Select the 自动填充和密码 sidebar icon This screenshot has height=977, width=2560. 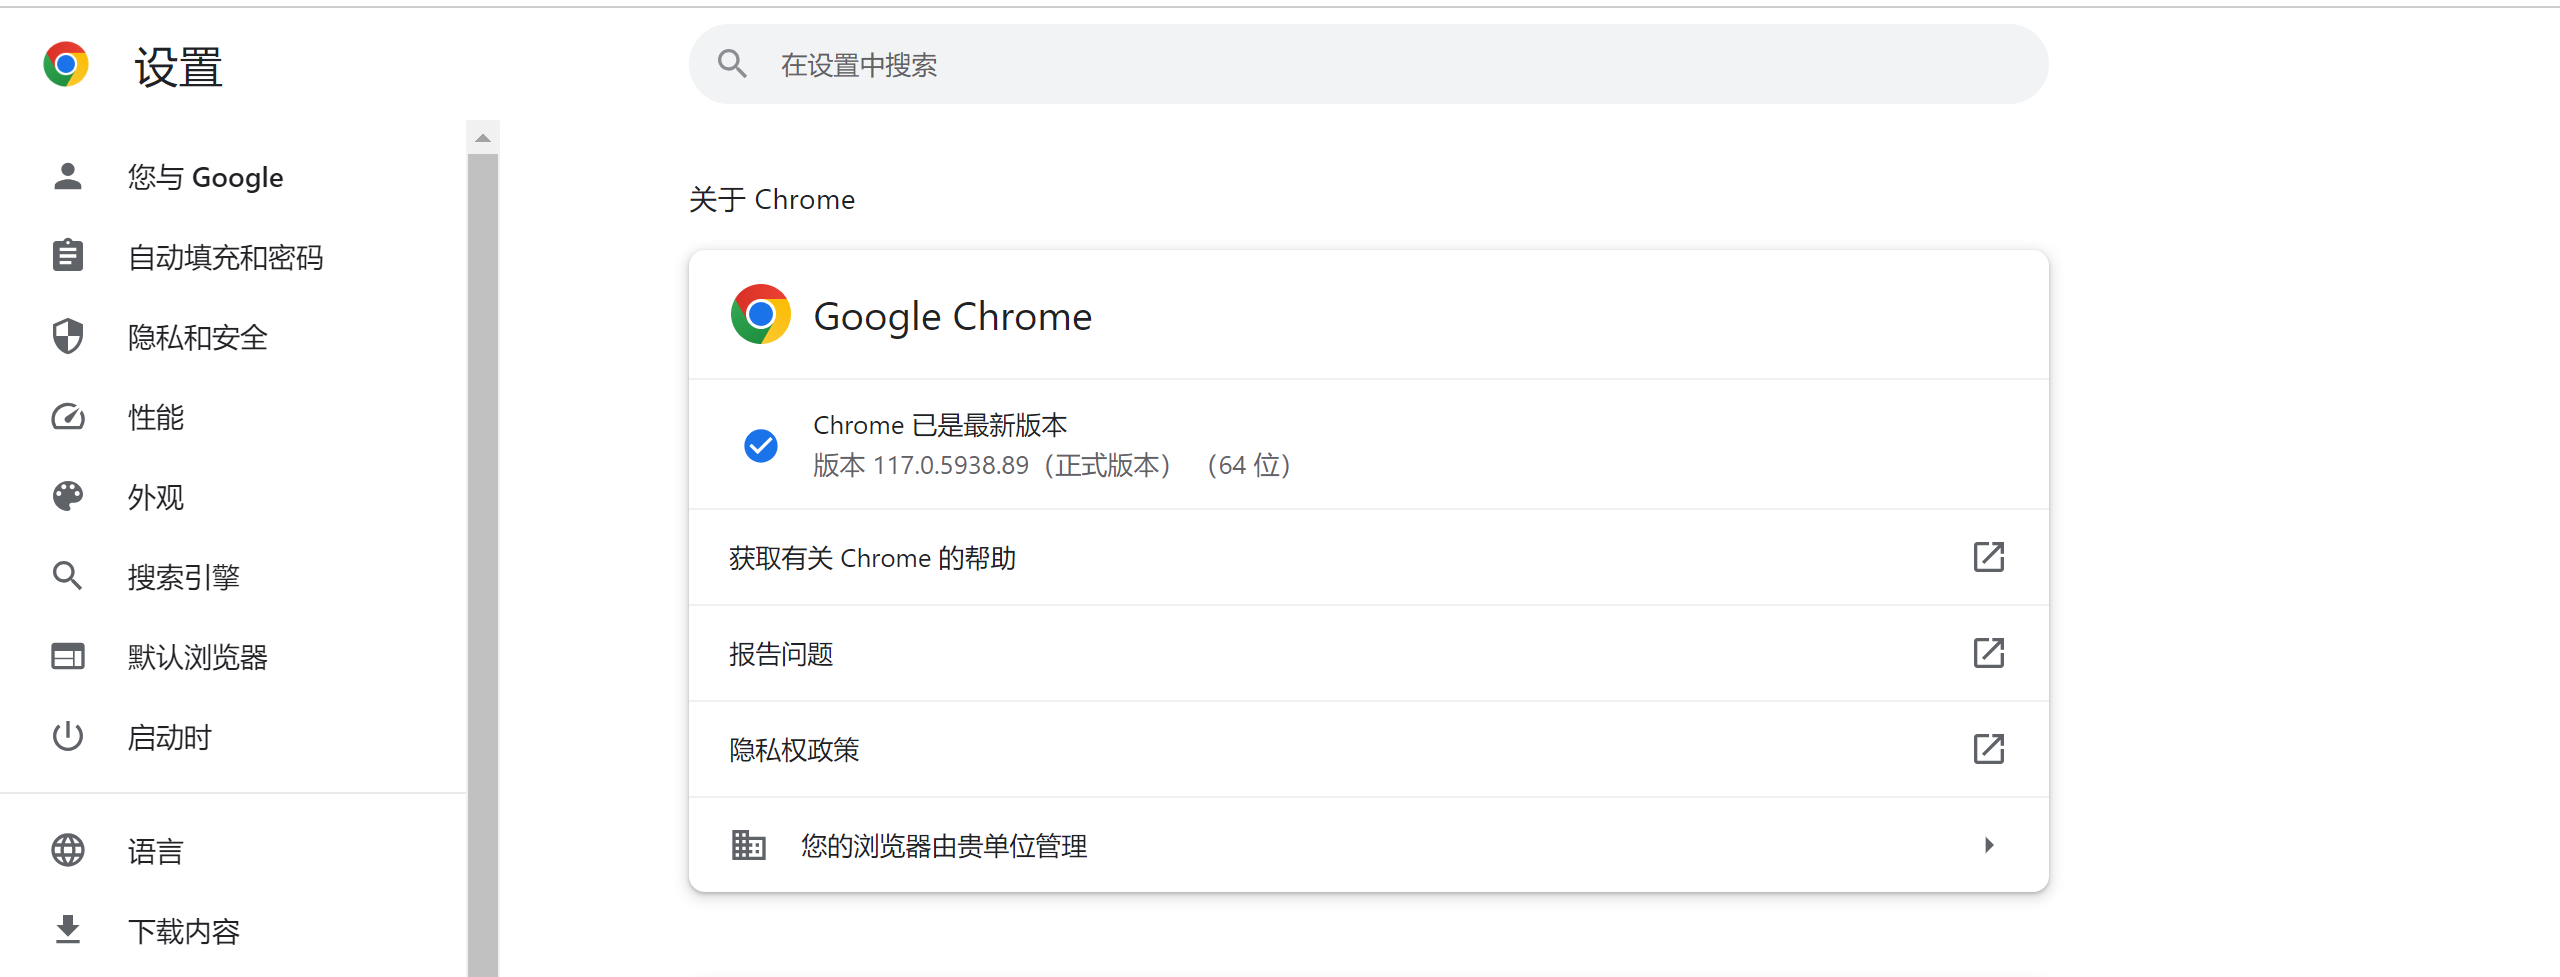[x=67, y=256]
